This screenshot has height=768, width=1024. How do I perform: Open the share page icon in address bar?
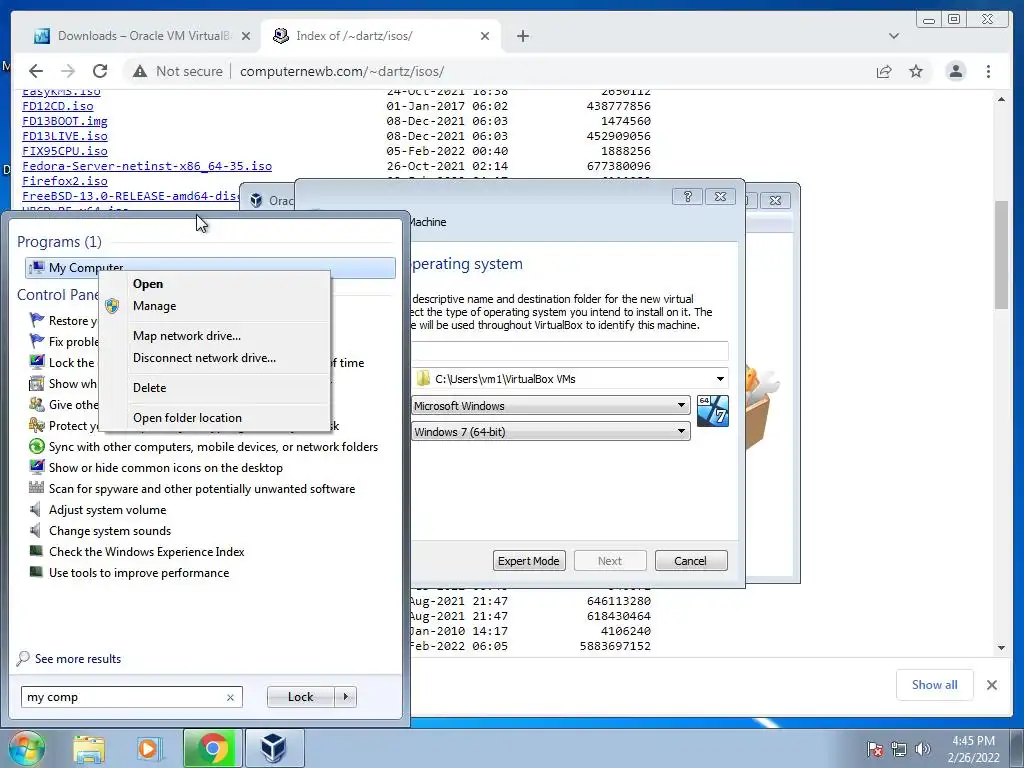(884, 71)
